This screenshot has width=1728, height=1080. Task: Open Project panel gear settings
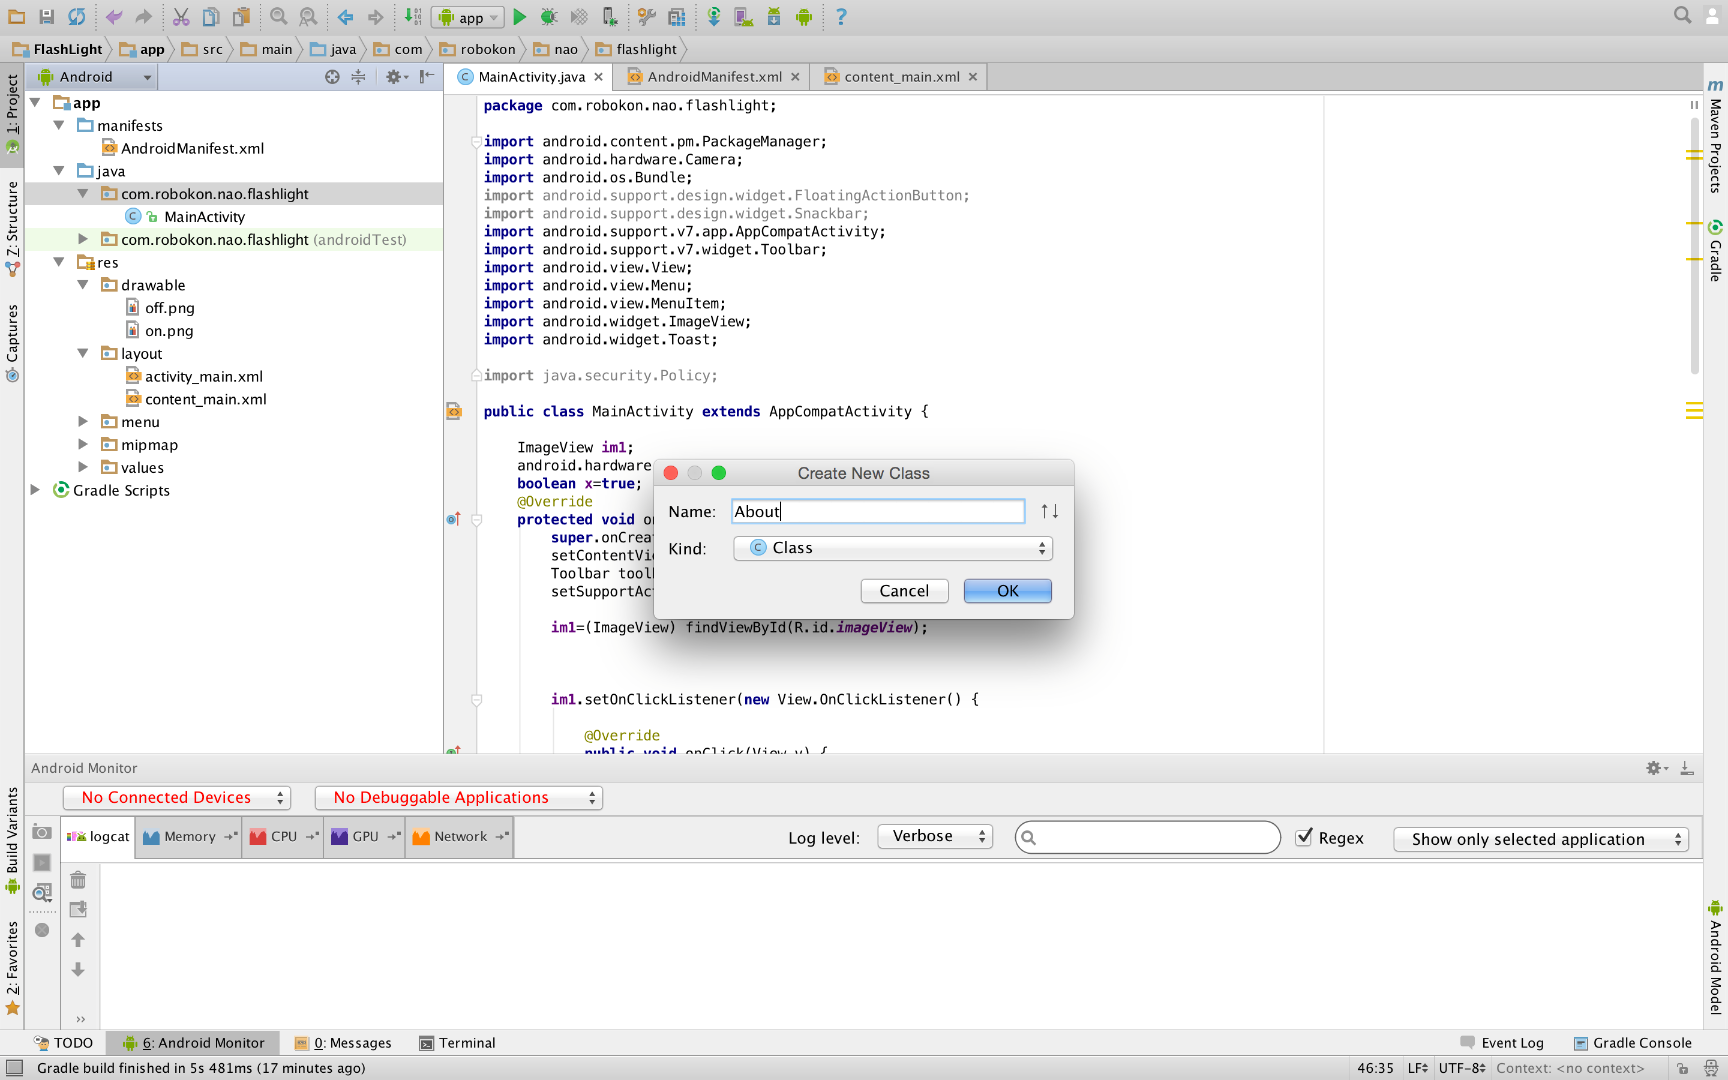[396, 77]
